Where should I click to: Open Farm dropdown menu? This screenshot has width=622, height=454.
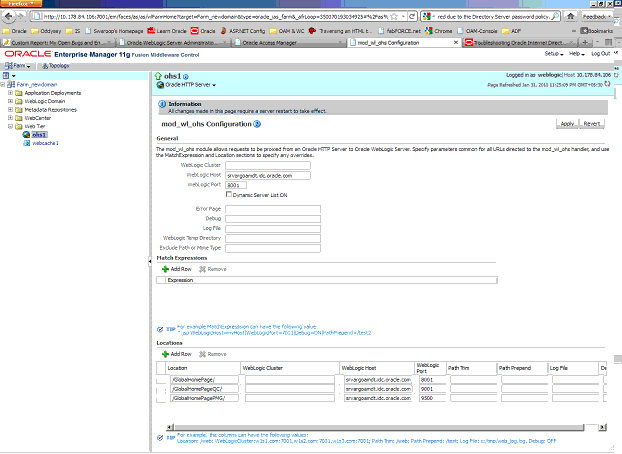[x=18, y=66]
